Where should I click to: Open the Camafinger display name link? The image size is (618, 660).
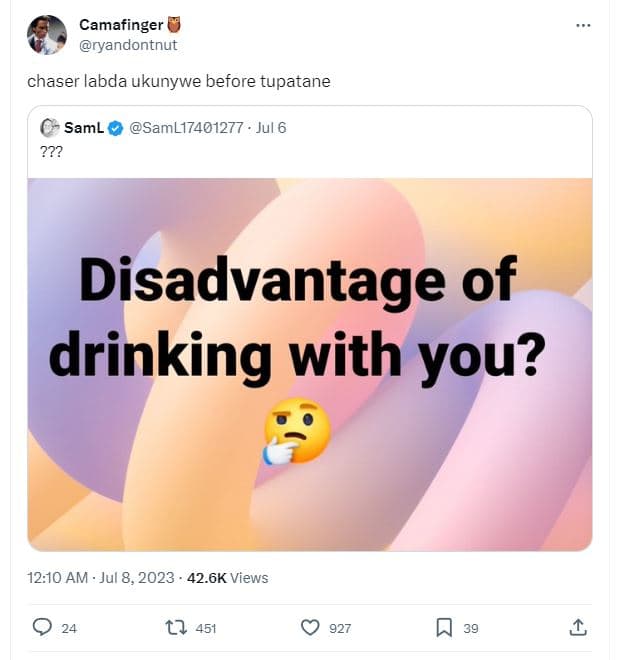tap(120, 25)
